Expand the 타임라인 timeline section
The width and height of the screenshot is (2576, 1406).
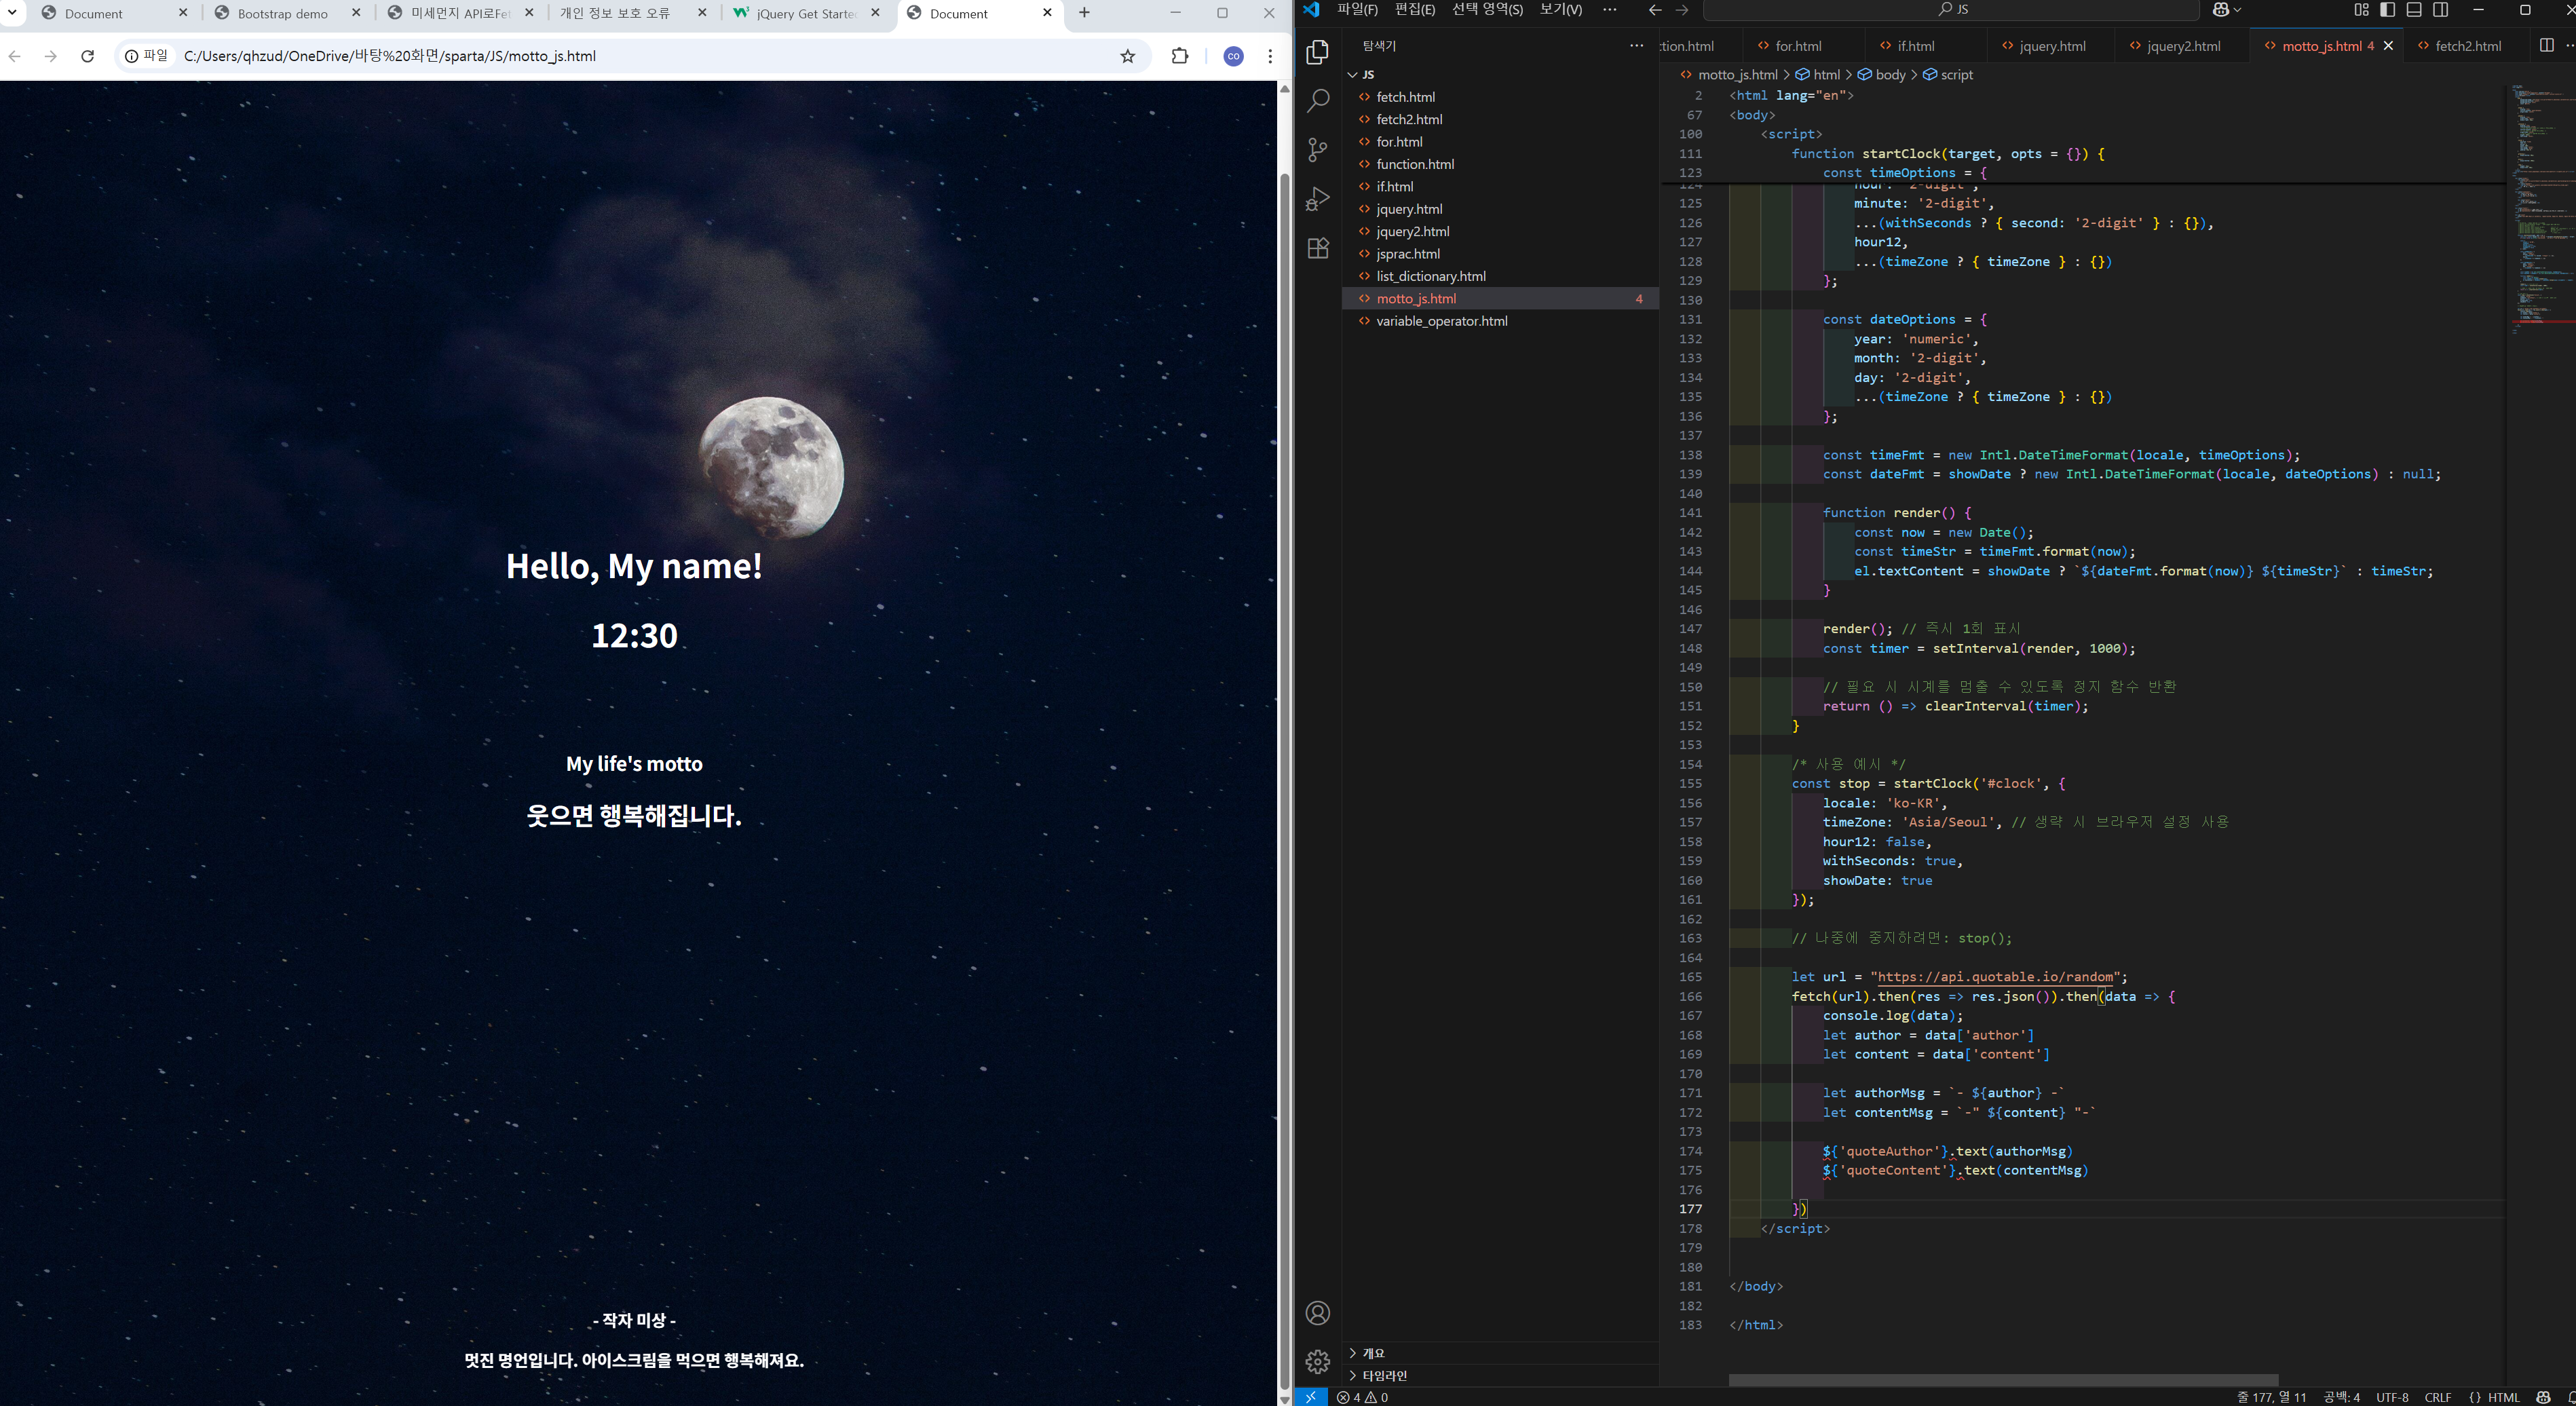[x=1500, y=1375]
